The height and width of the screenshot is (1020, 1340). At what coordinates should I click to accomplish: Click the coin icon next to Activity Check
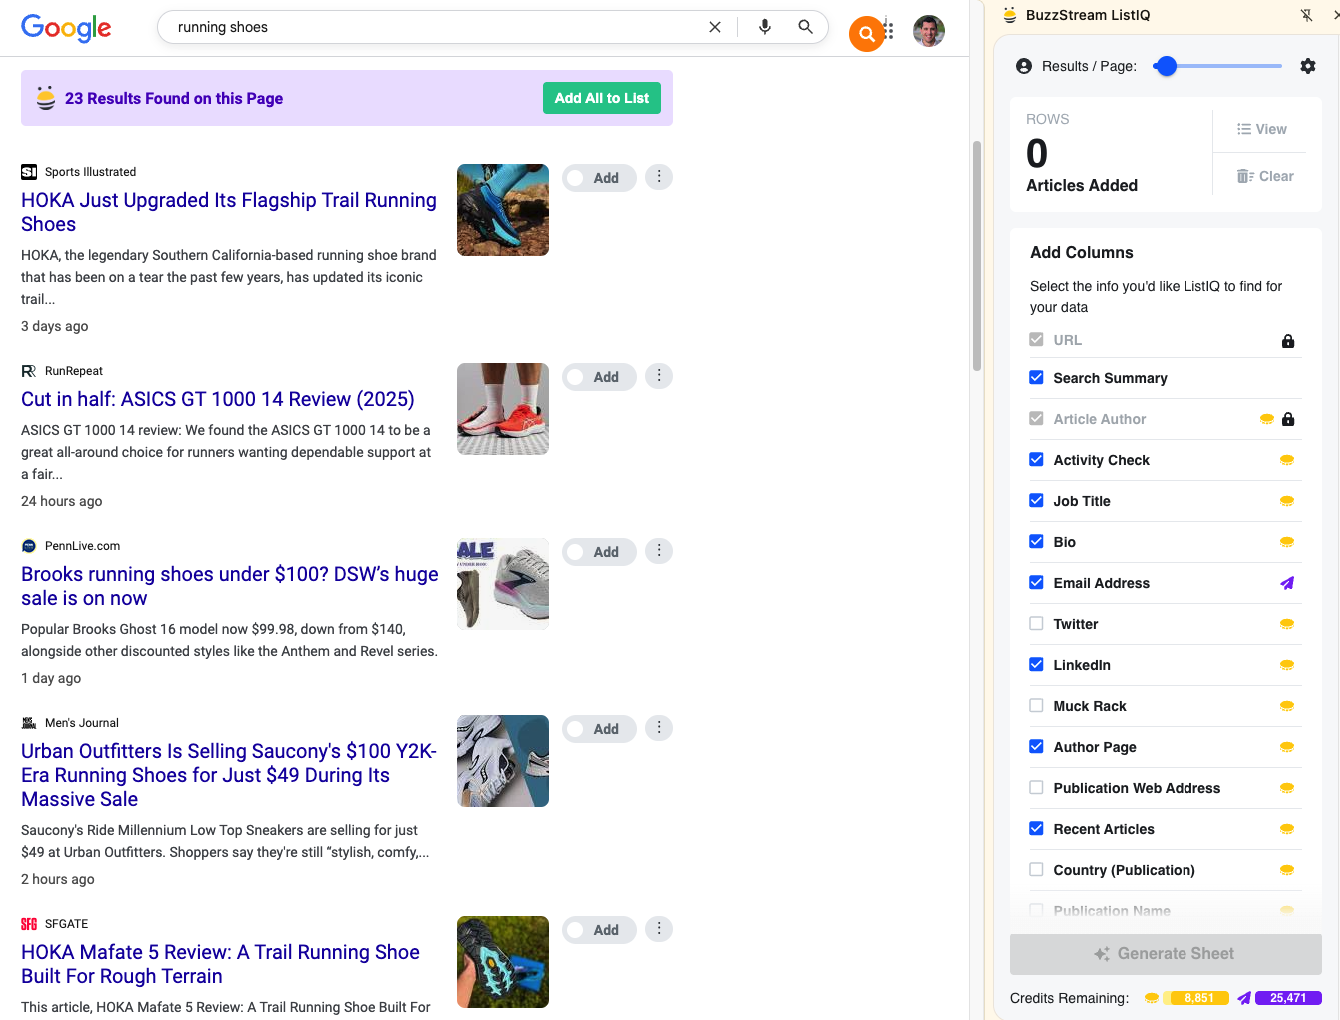(1287, 460)
